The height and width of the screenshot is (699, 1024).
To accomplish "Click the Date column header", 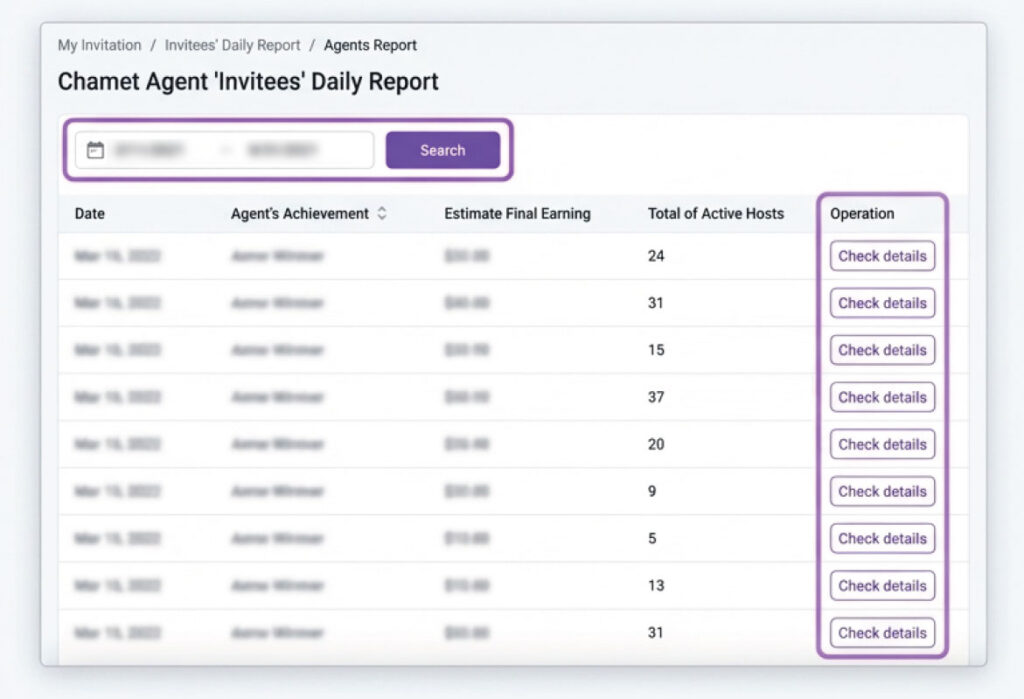I will point(89,213).
